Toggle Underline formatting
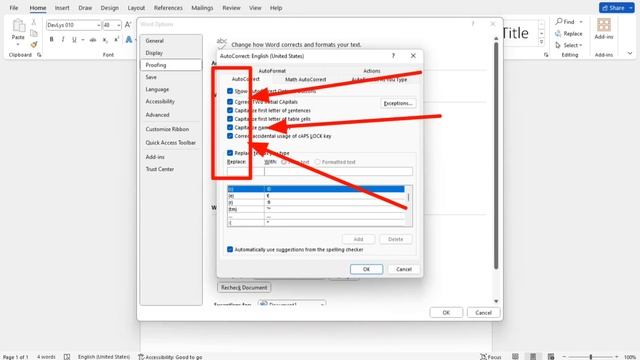The image size is (640, 360). pos(74,40)
